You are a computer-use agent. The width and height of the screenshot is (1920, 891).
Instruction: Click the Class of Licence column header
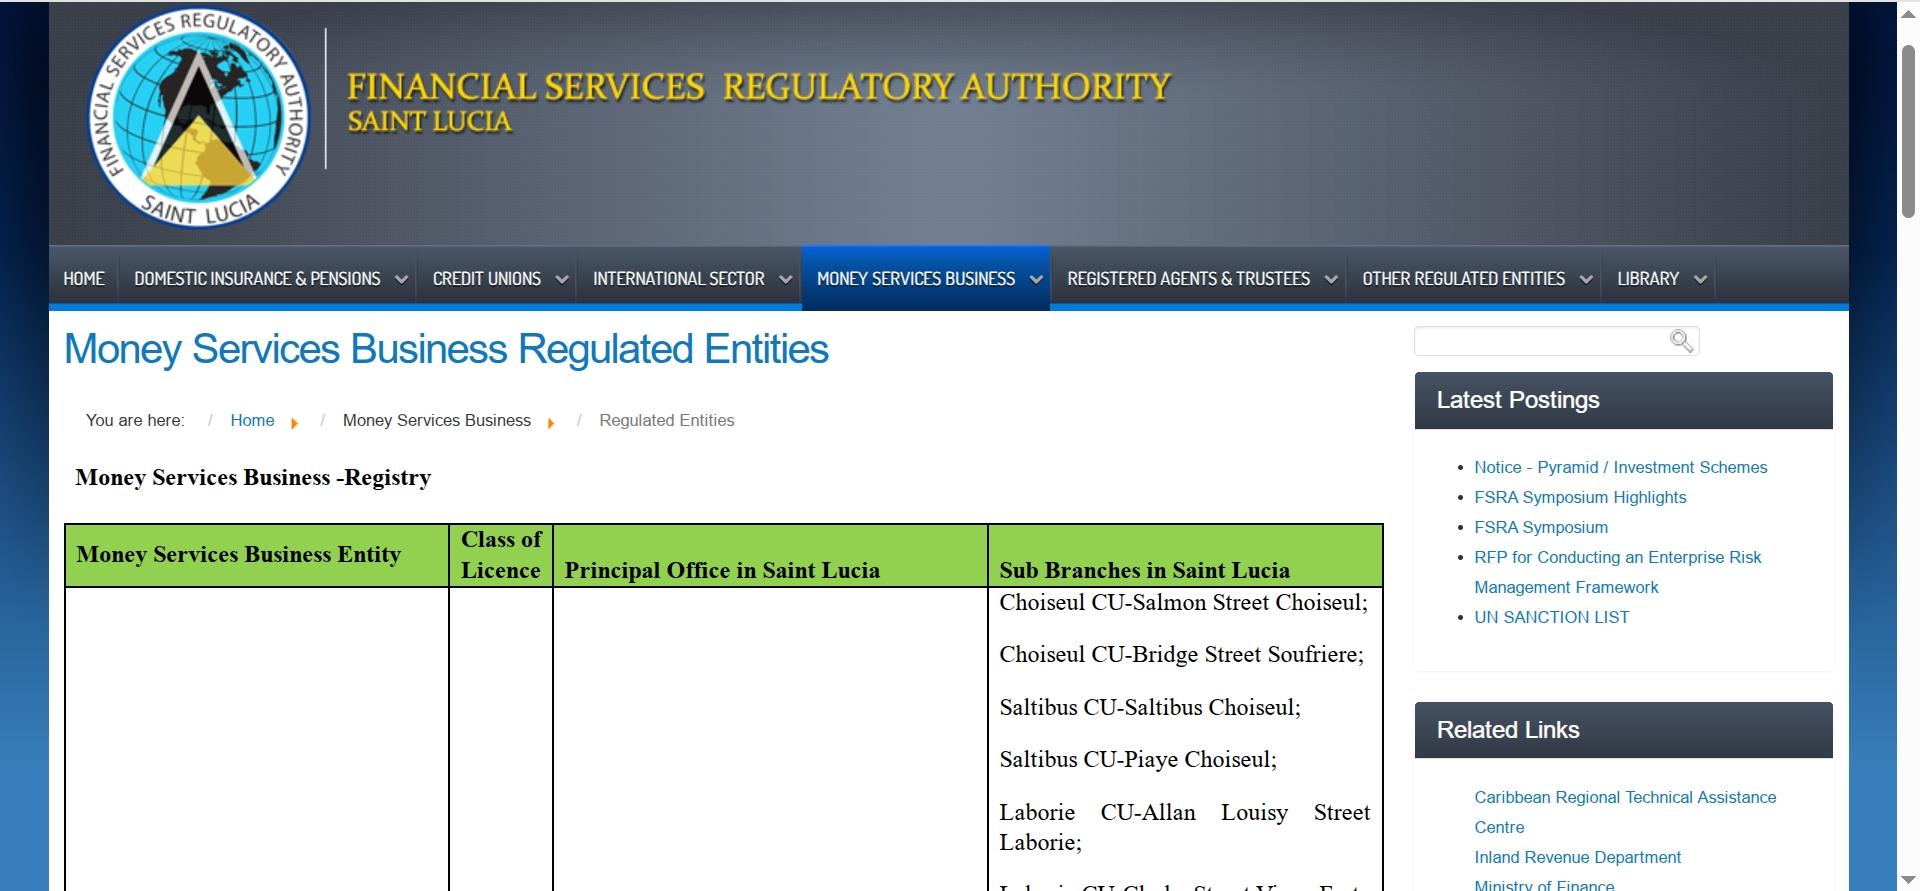[x=501, y=555]
